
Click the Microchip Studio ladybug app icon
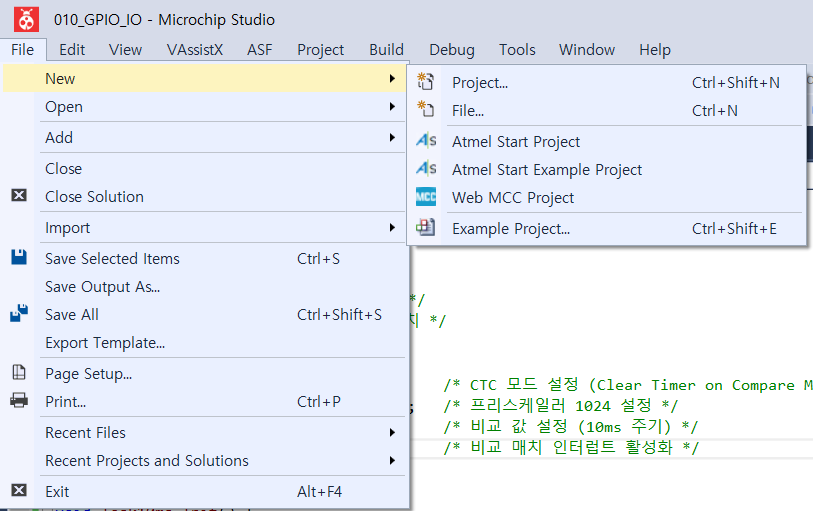point(26,20)
